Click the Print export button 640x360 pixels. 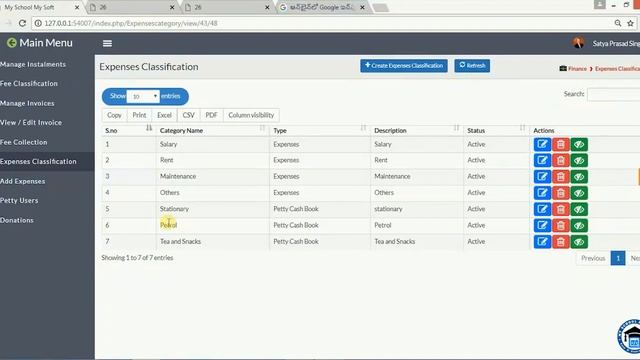tap(139, 115)
